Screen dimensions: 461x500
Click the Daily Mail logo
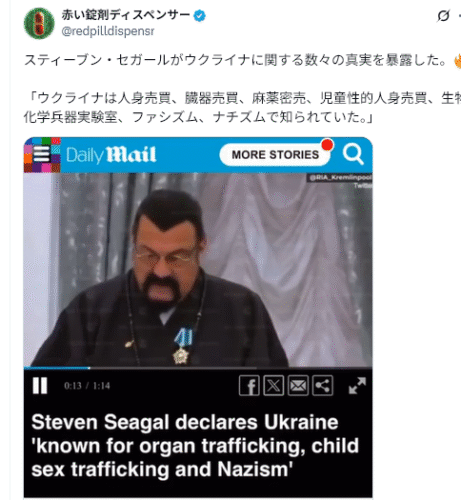click(111, 155)
